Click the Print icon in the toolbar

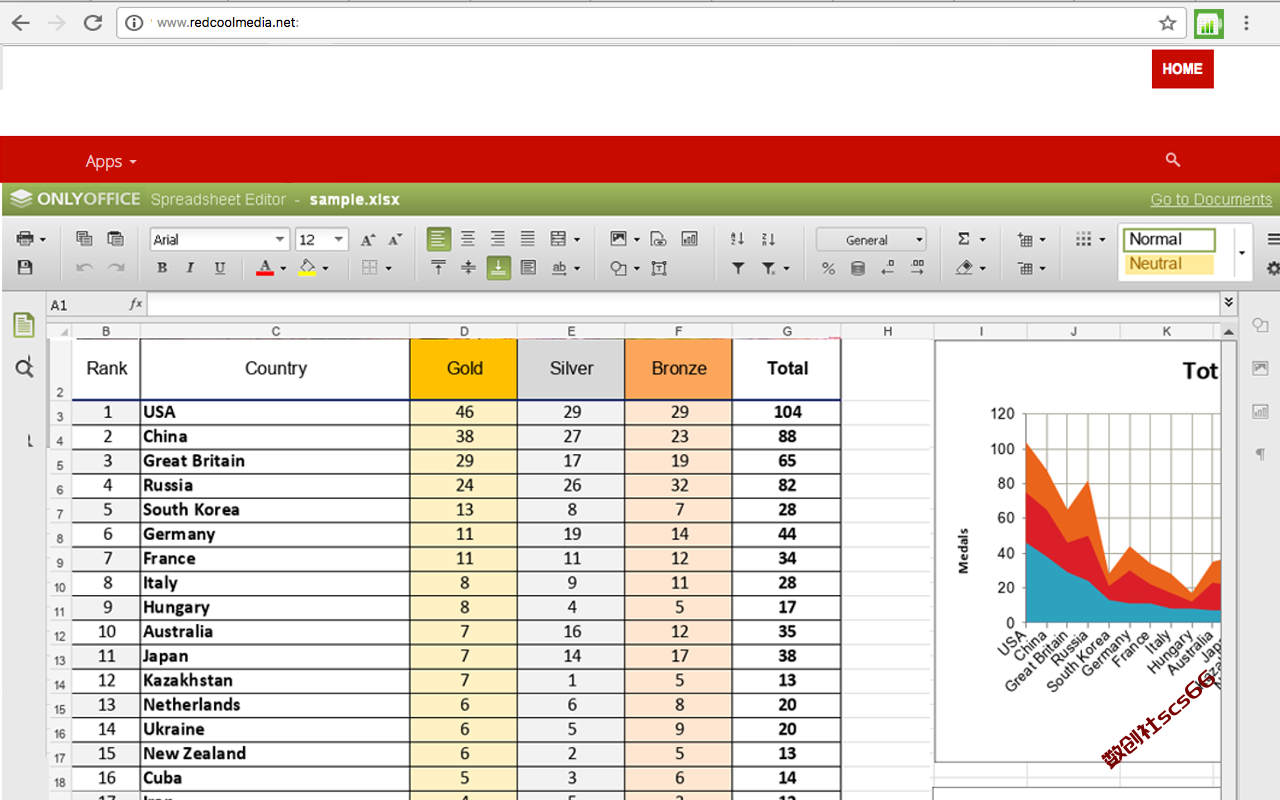(26, 239)
